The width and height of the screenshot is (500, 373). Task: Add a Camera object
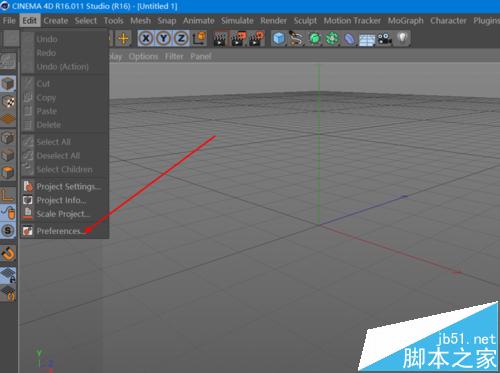pos(384,39)
